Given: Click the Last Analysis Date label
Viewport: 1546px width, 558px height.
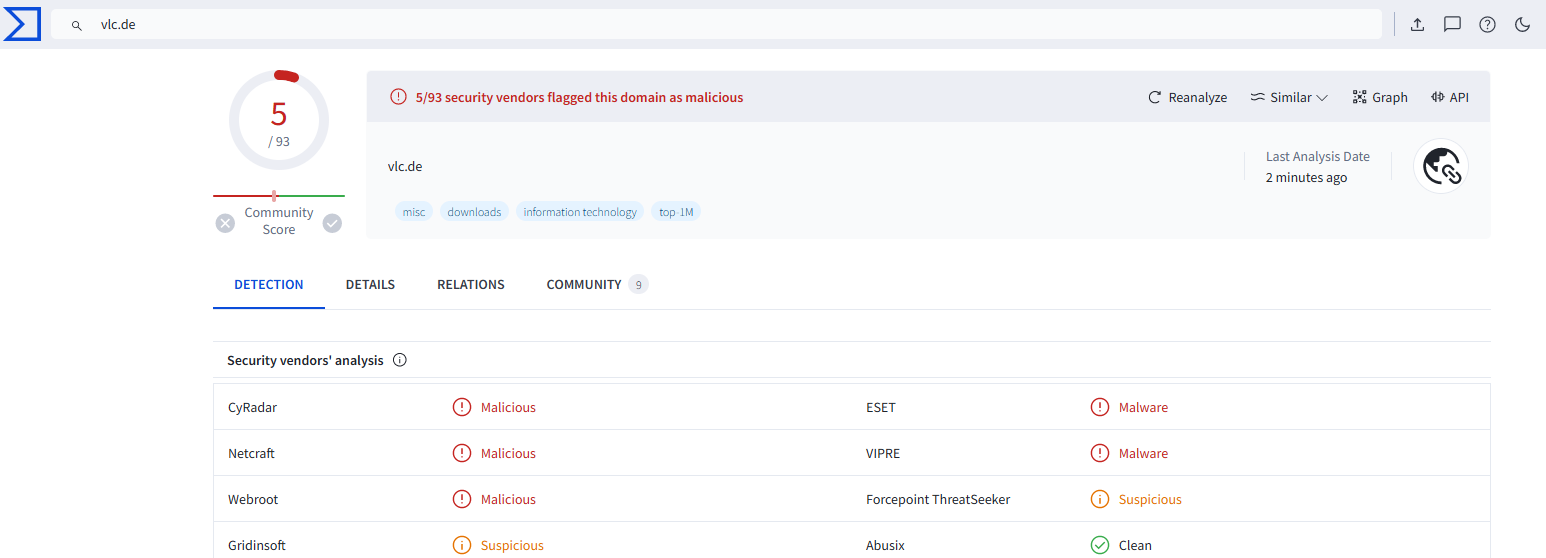Looking at the screenshot, I should [1318, 156].
